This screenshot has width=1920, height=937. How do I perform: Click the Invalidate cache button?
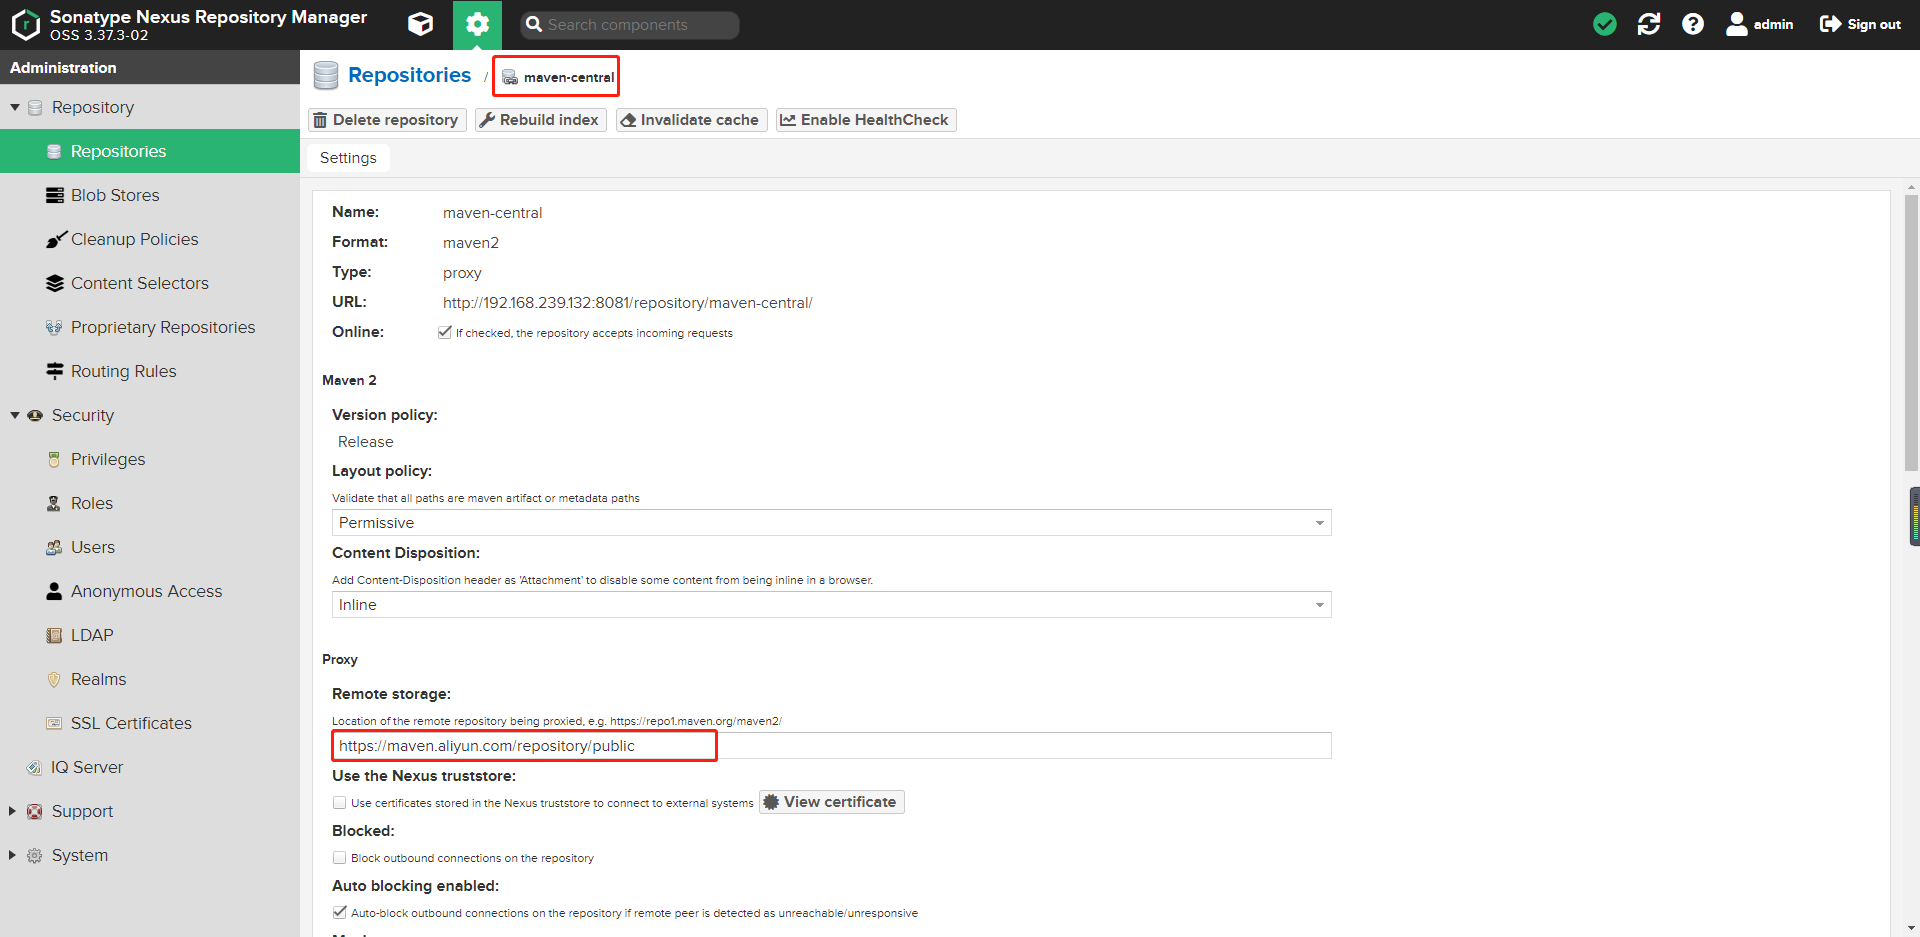pyautogui.click(x=690, y=120)
